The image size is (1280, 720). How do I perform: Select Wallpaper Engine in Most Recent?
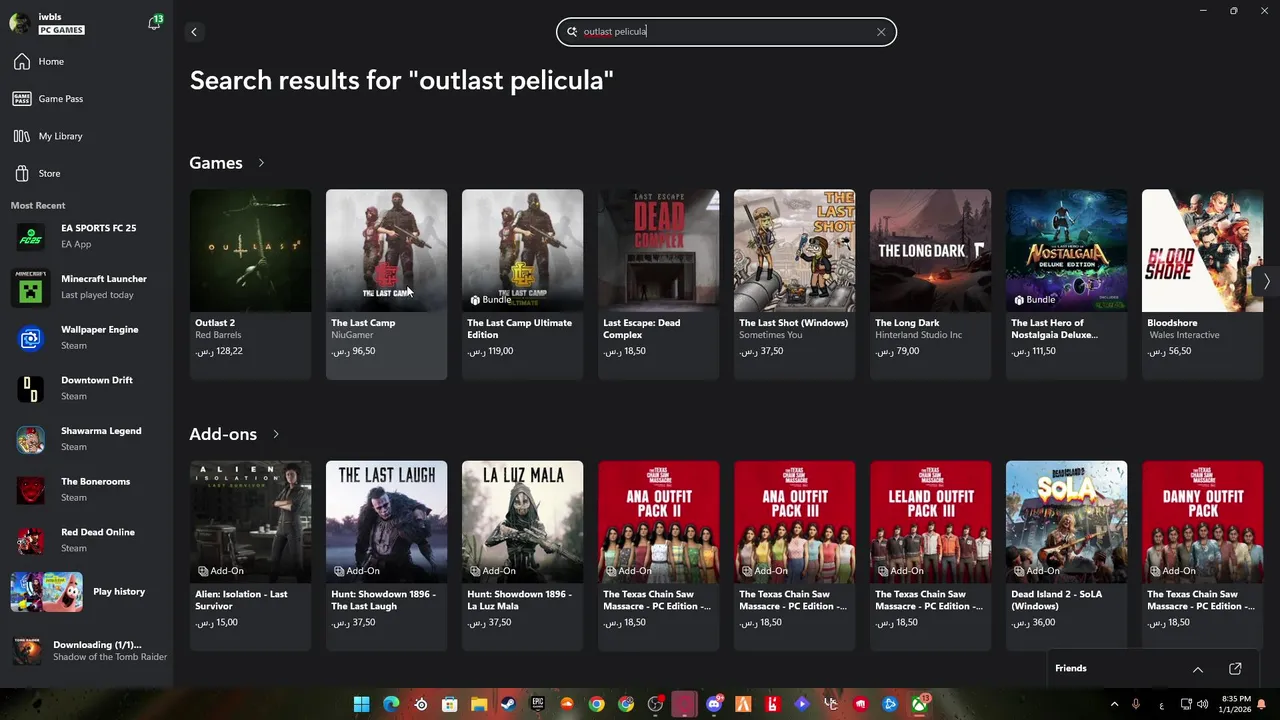coord(86,338)
